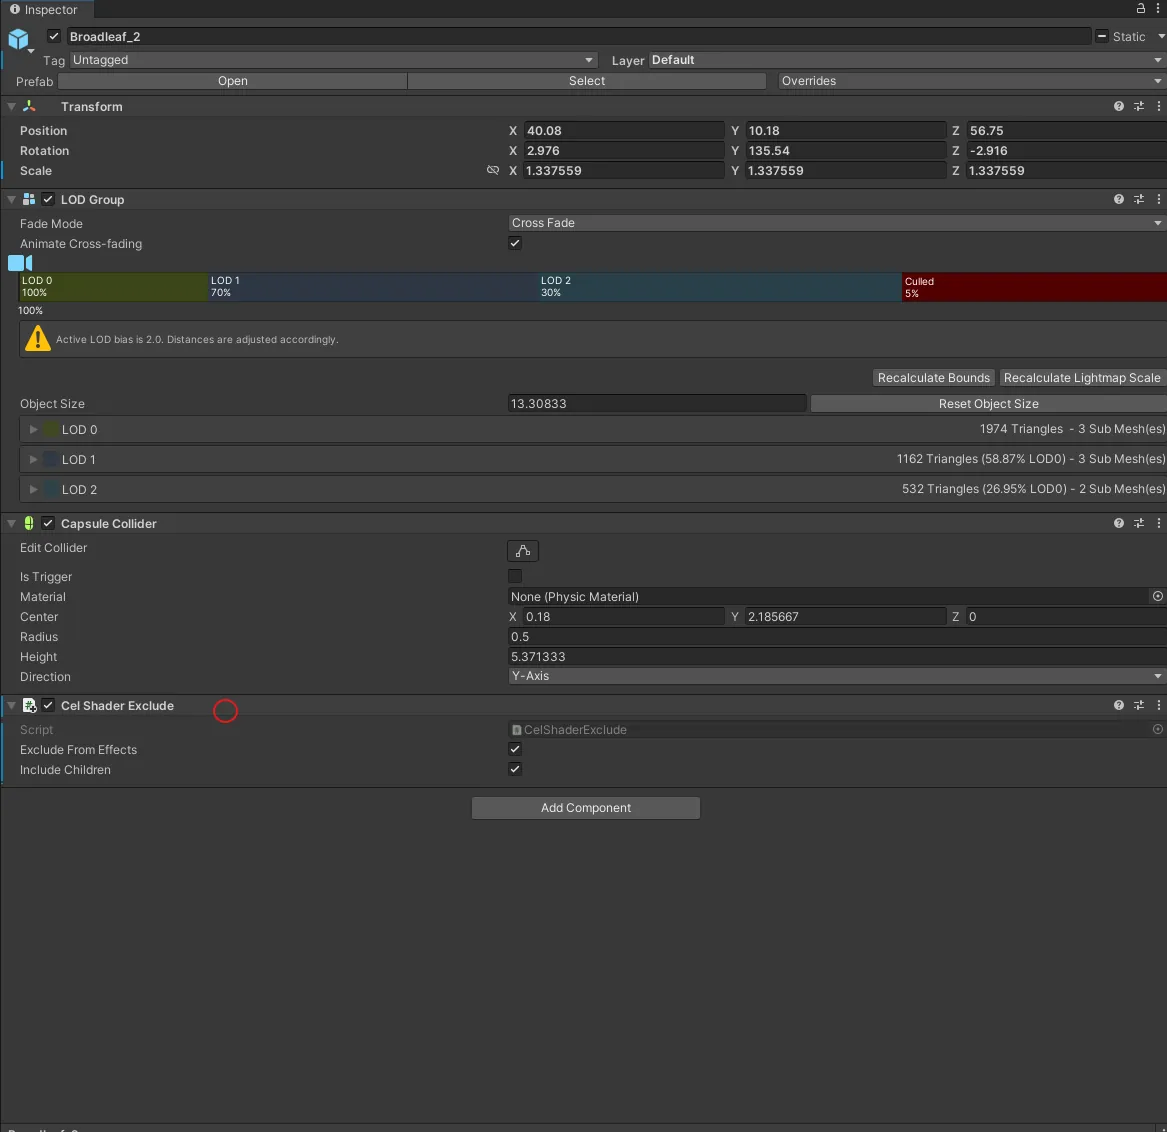Collapse the Transform component foldout
Image resolution: width=1167 pixels, height=1132 pixels.
click(11, 106)
